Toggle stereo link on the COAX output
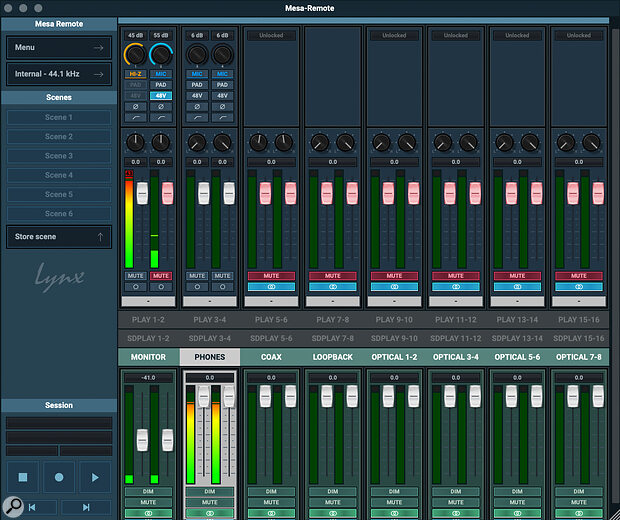620x520 pixels. pyautogui.click(x=272, y=513)
